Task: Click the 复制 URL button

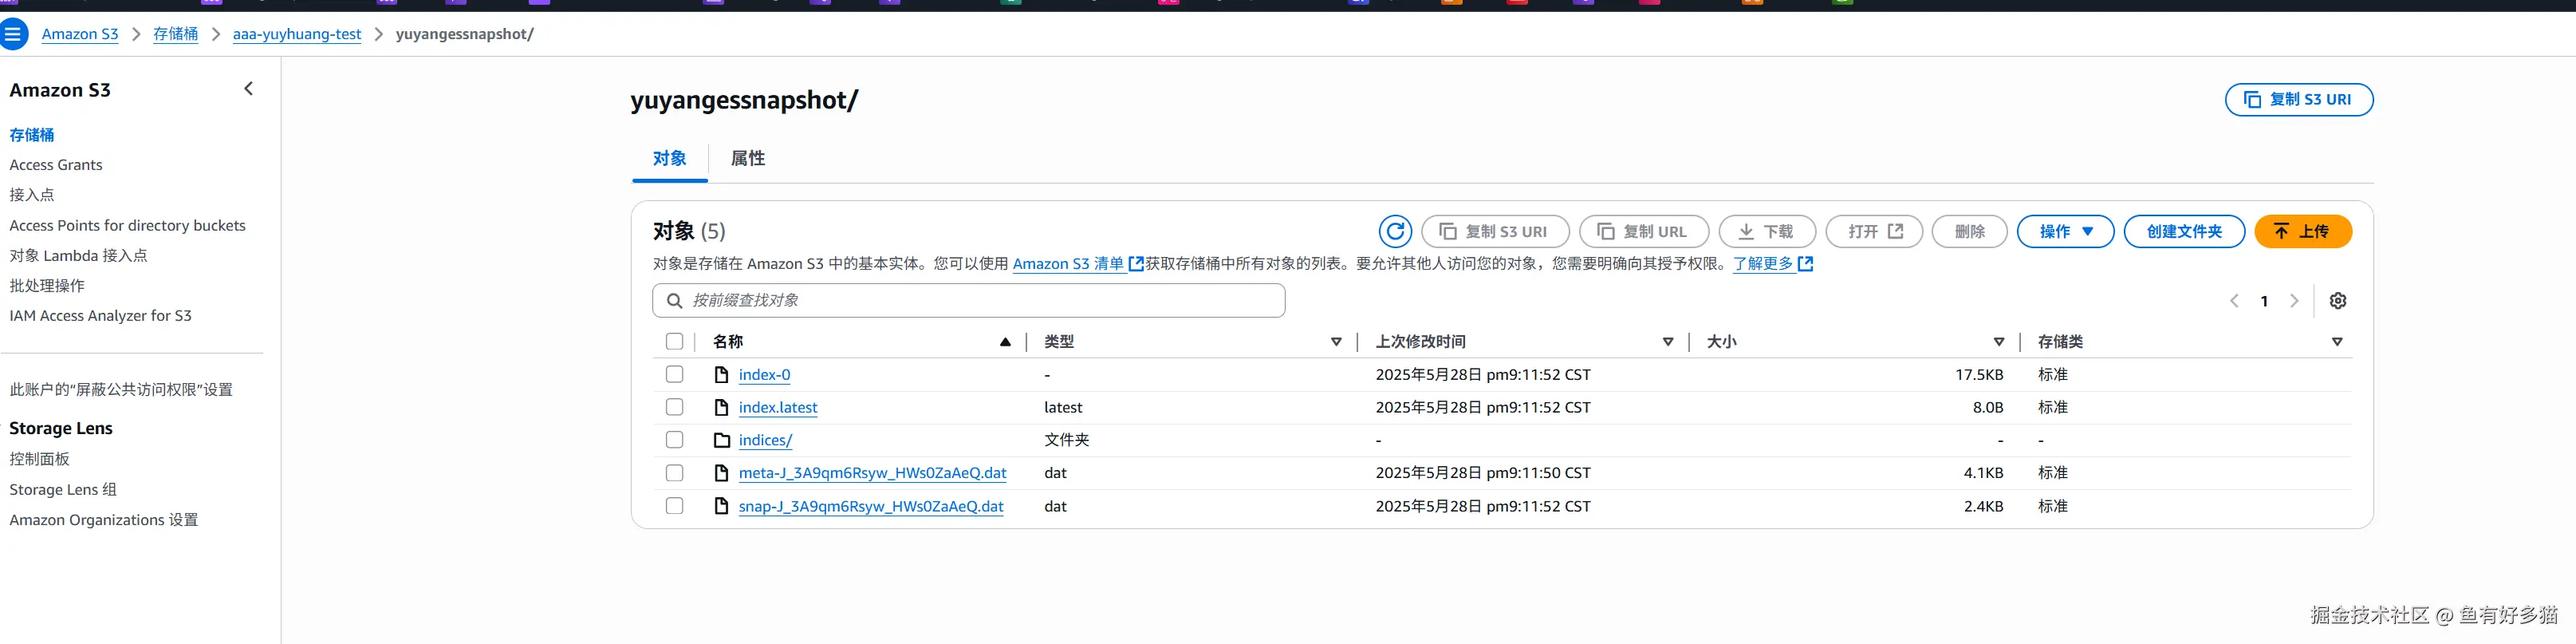Action: 1643,231
